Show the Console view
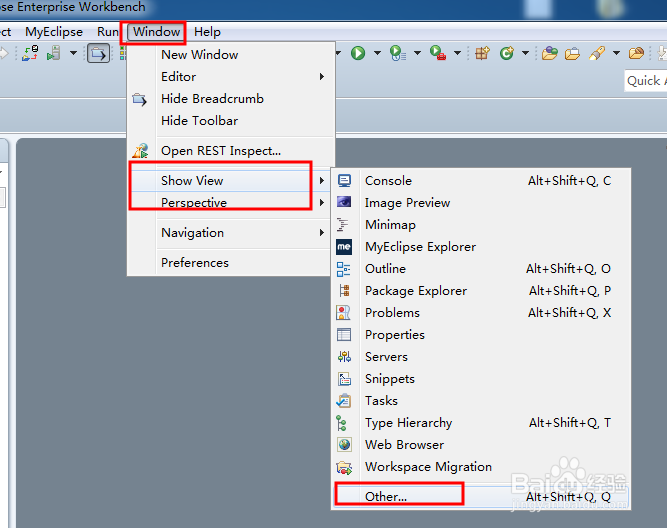 pos(481,181)
